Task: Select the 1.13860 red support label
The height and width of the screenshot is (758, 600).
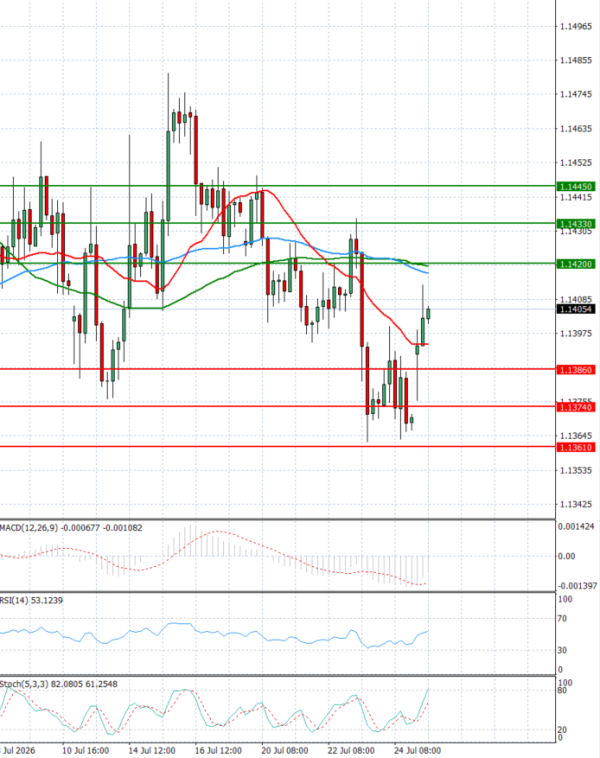Action: (575, 370)
